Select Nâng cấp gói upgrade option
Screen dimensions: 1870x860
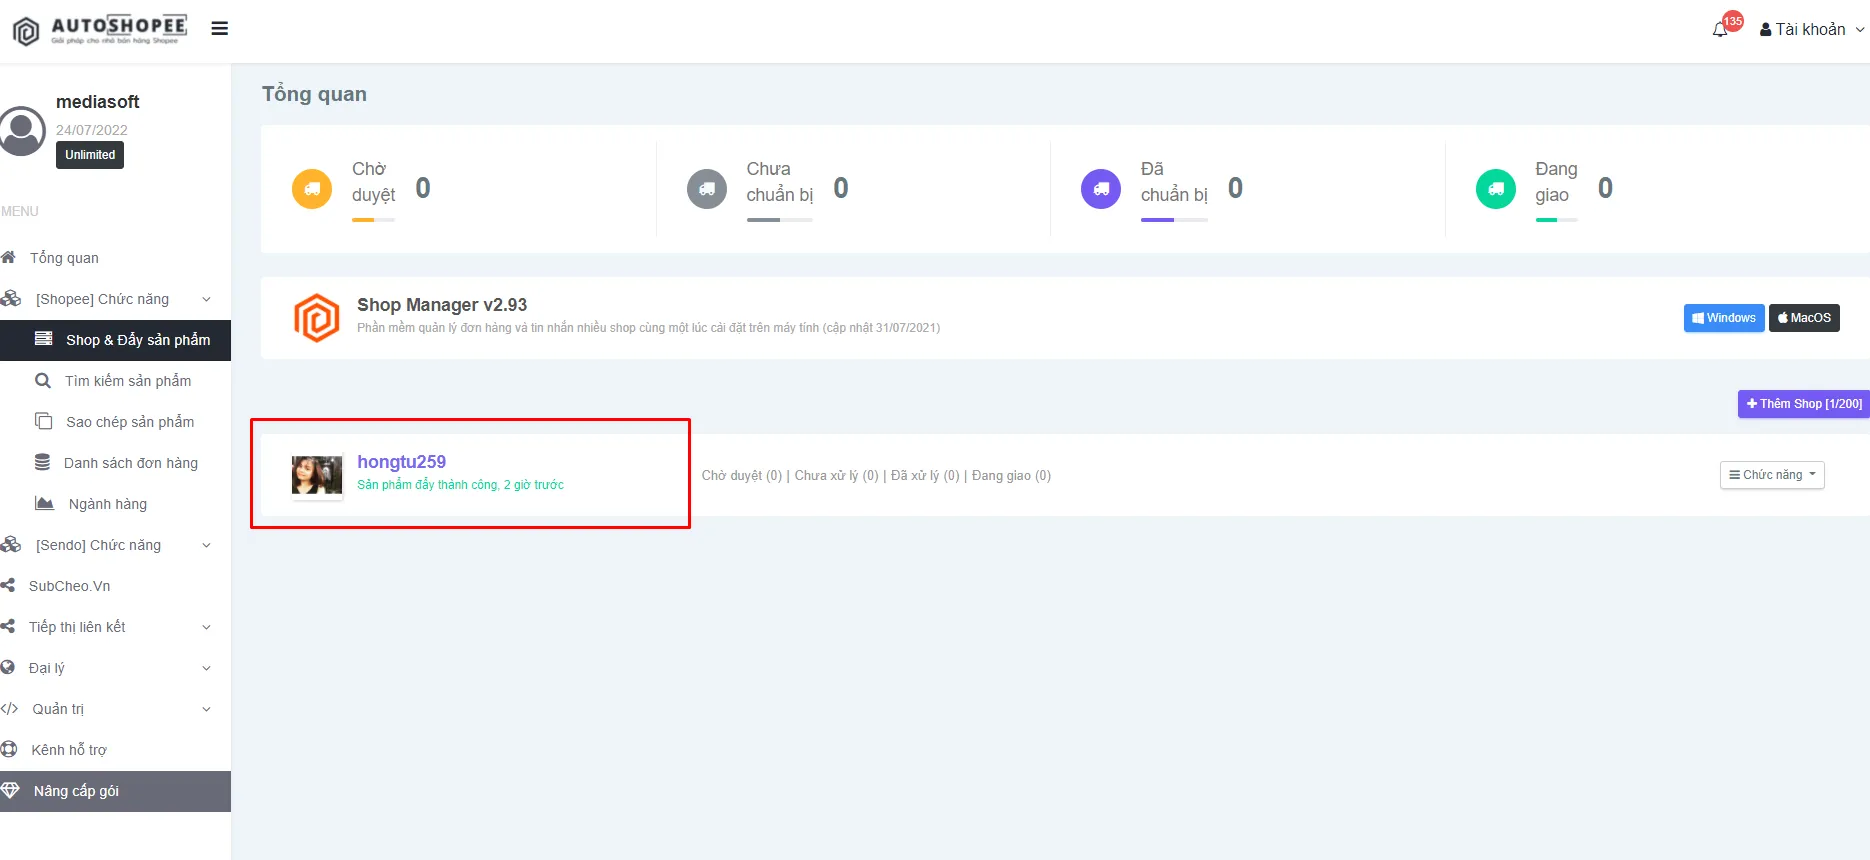[115, 791]
